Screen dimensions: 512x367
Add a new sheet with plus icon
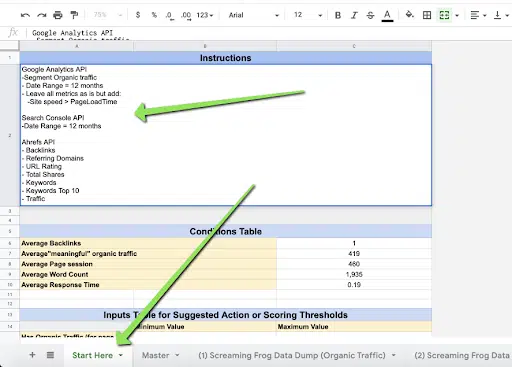point(32,355)
